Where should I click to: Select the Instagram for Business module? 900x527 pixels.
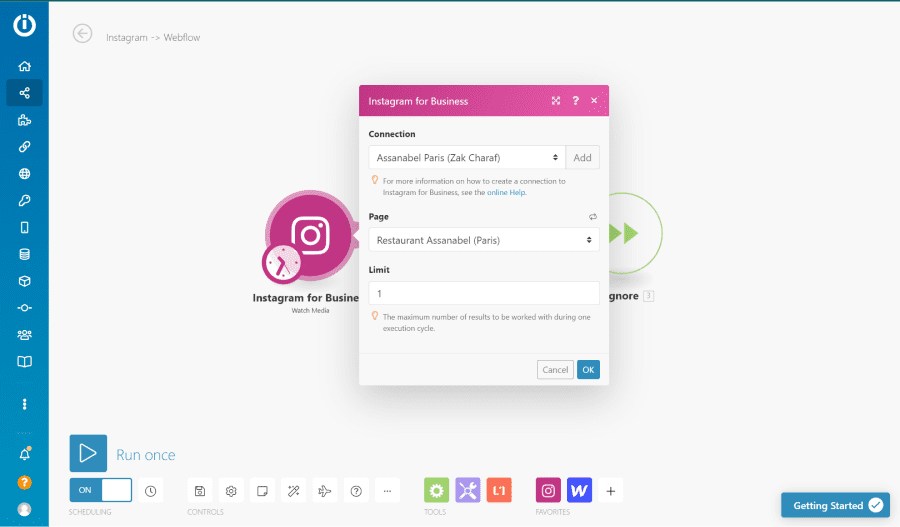pos(311,234)
